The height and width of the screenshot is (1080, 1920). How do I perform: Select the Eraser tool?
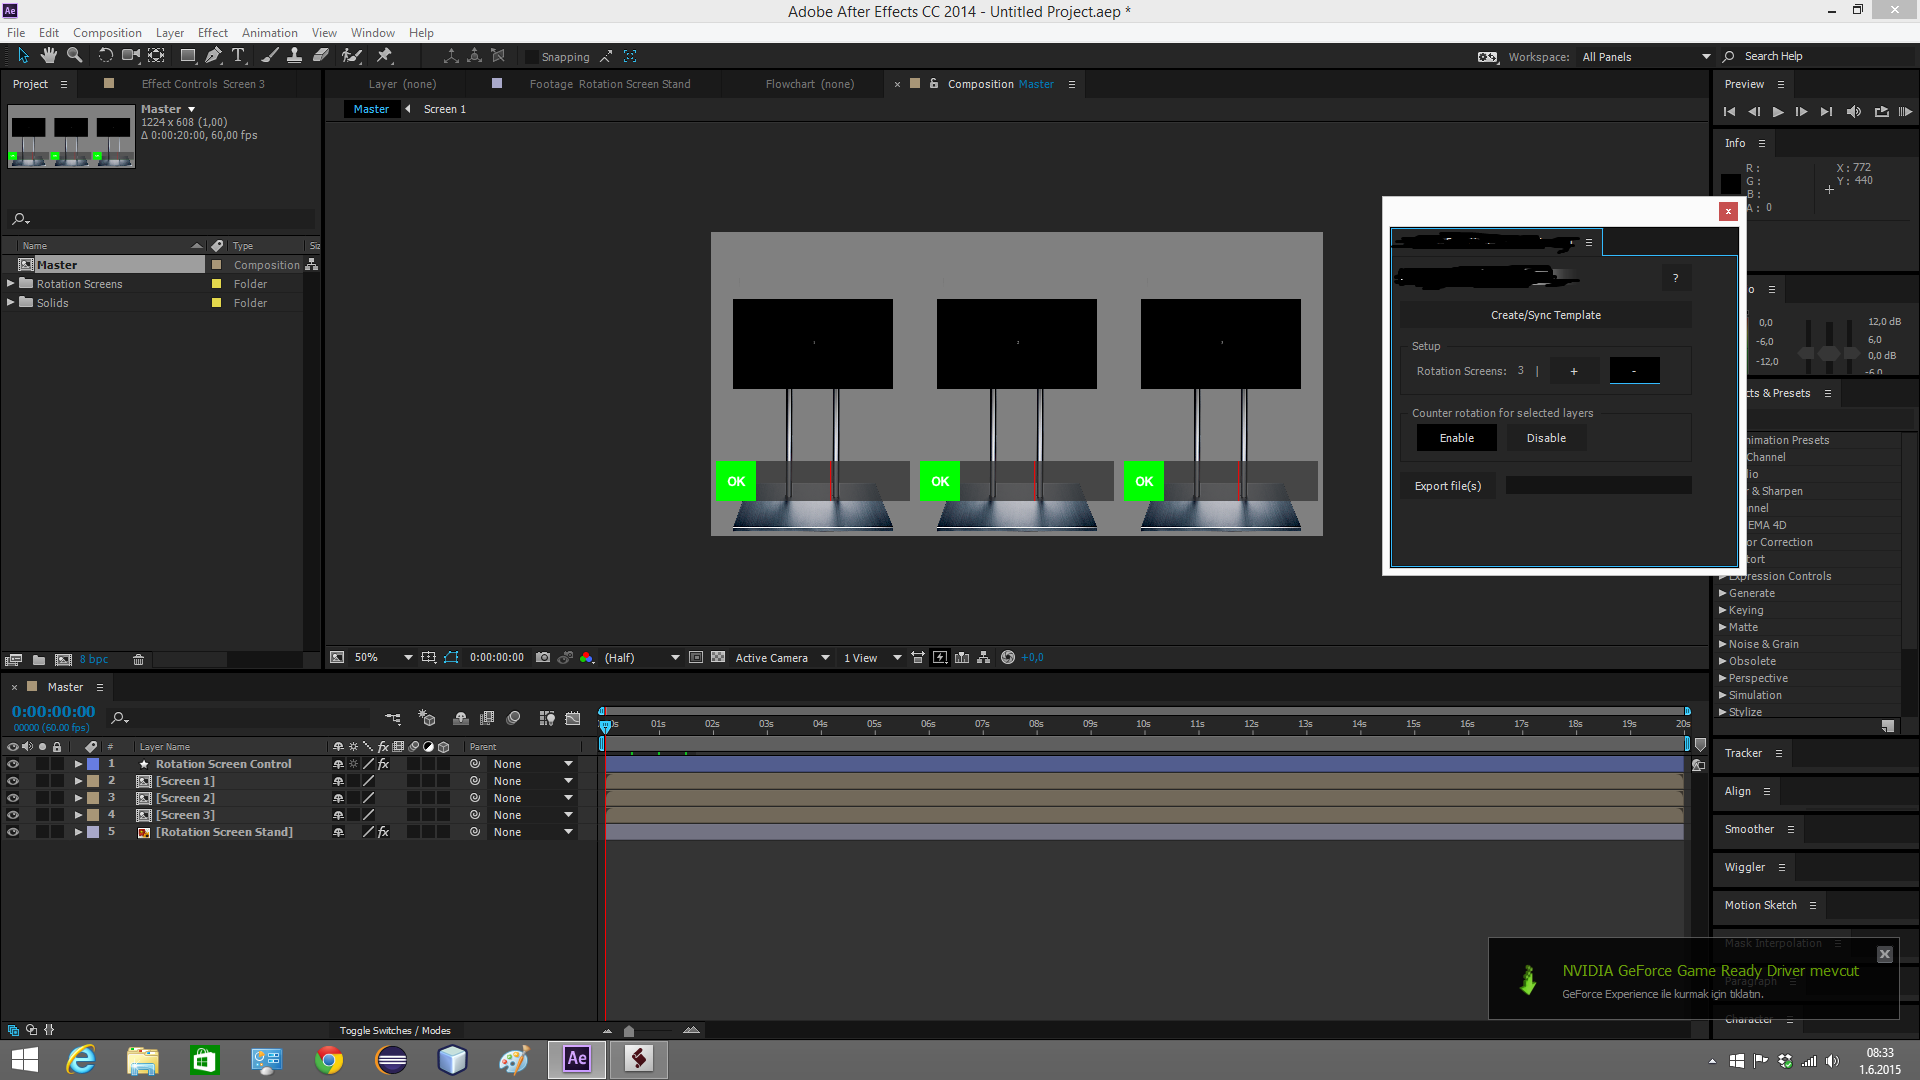point(321,56)
